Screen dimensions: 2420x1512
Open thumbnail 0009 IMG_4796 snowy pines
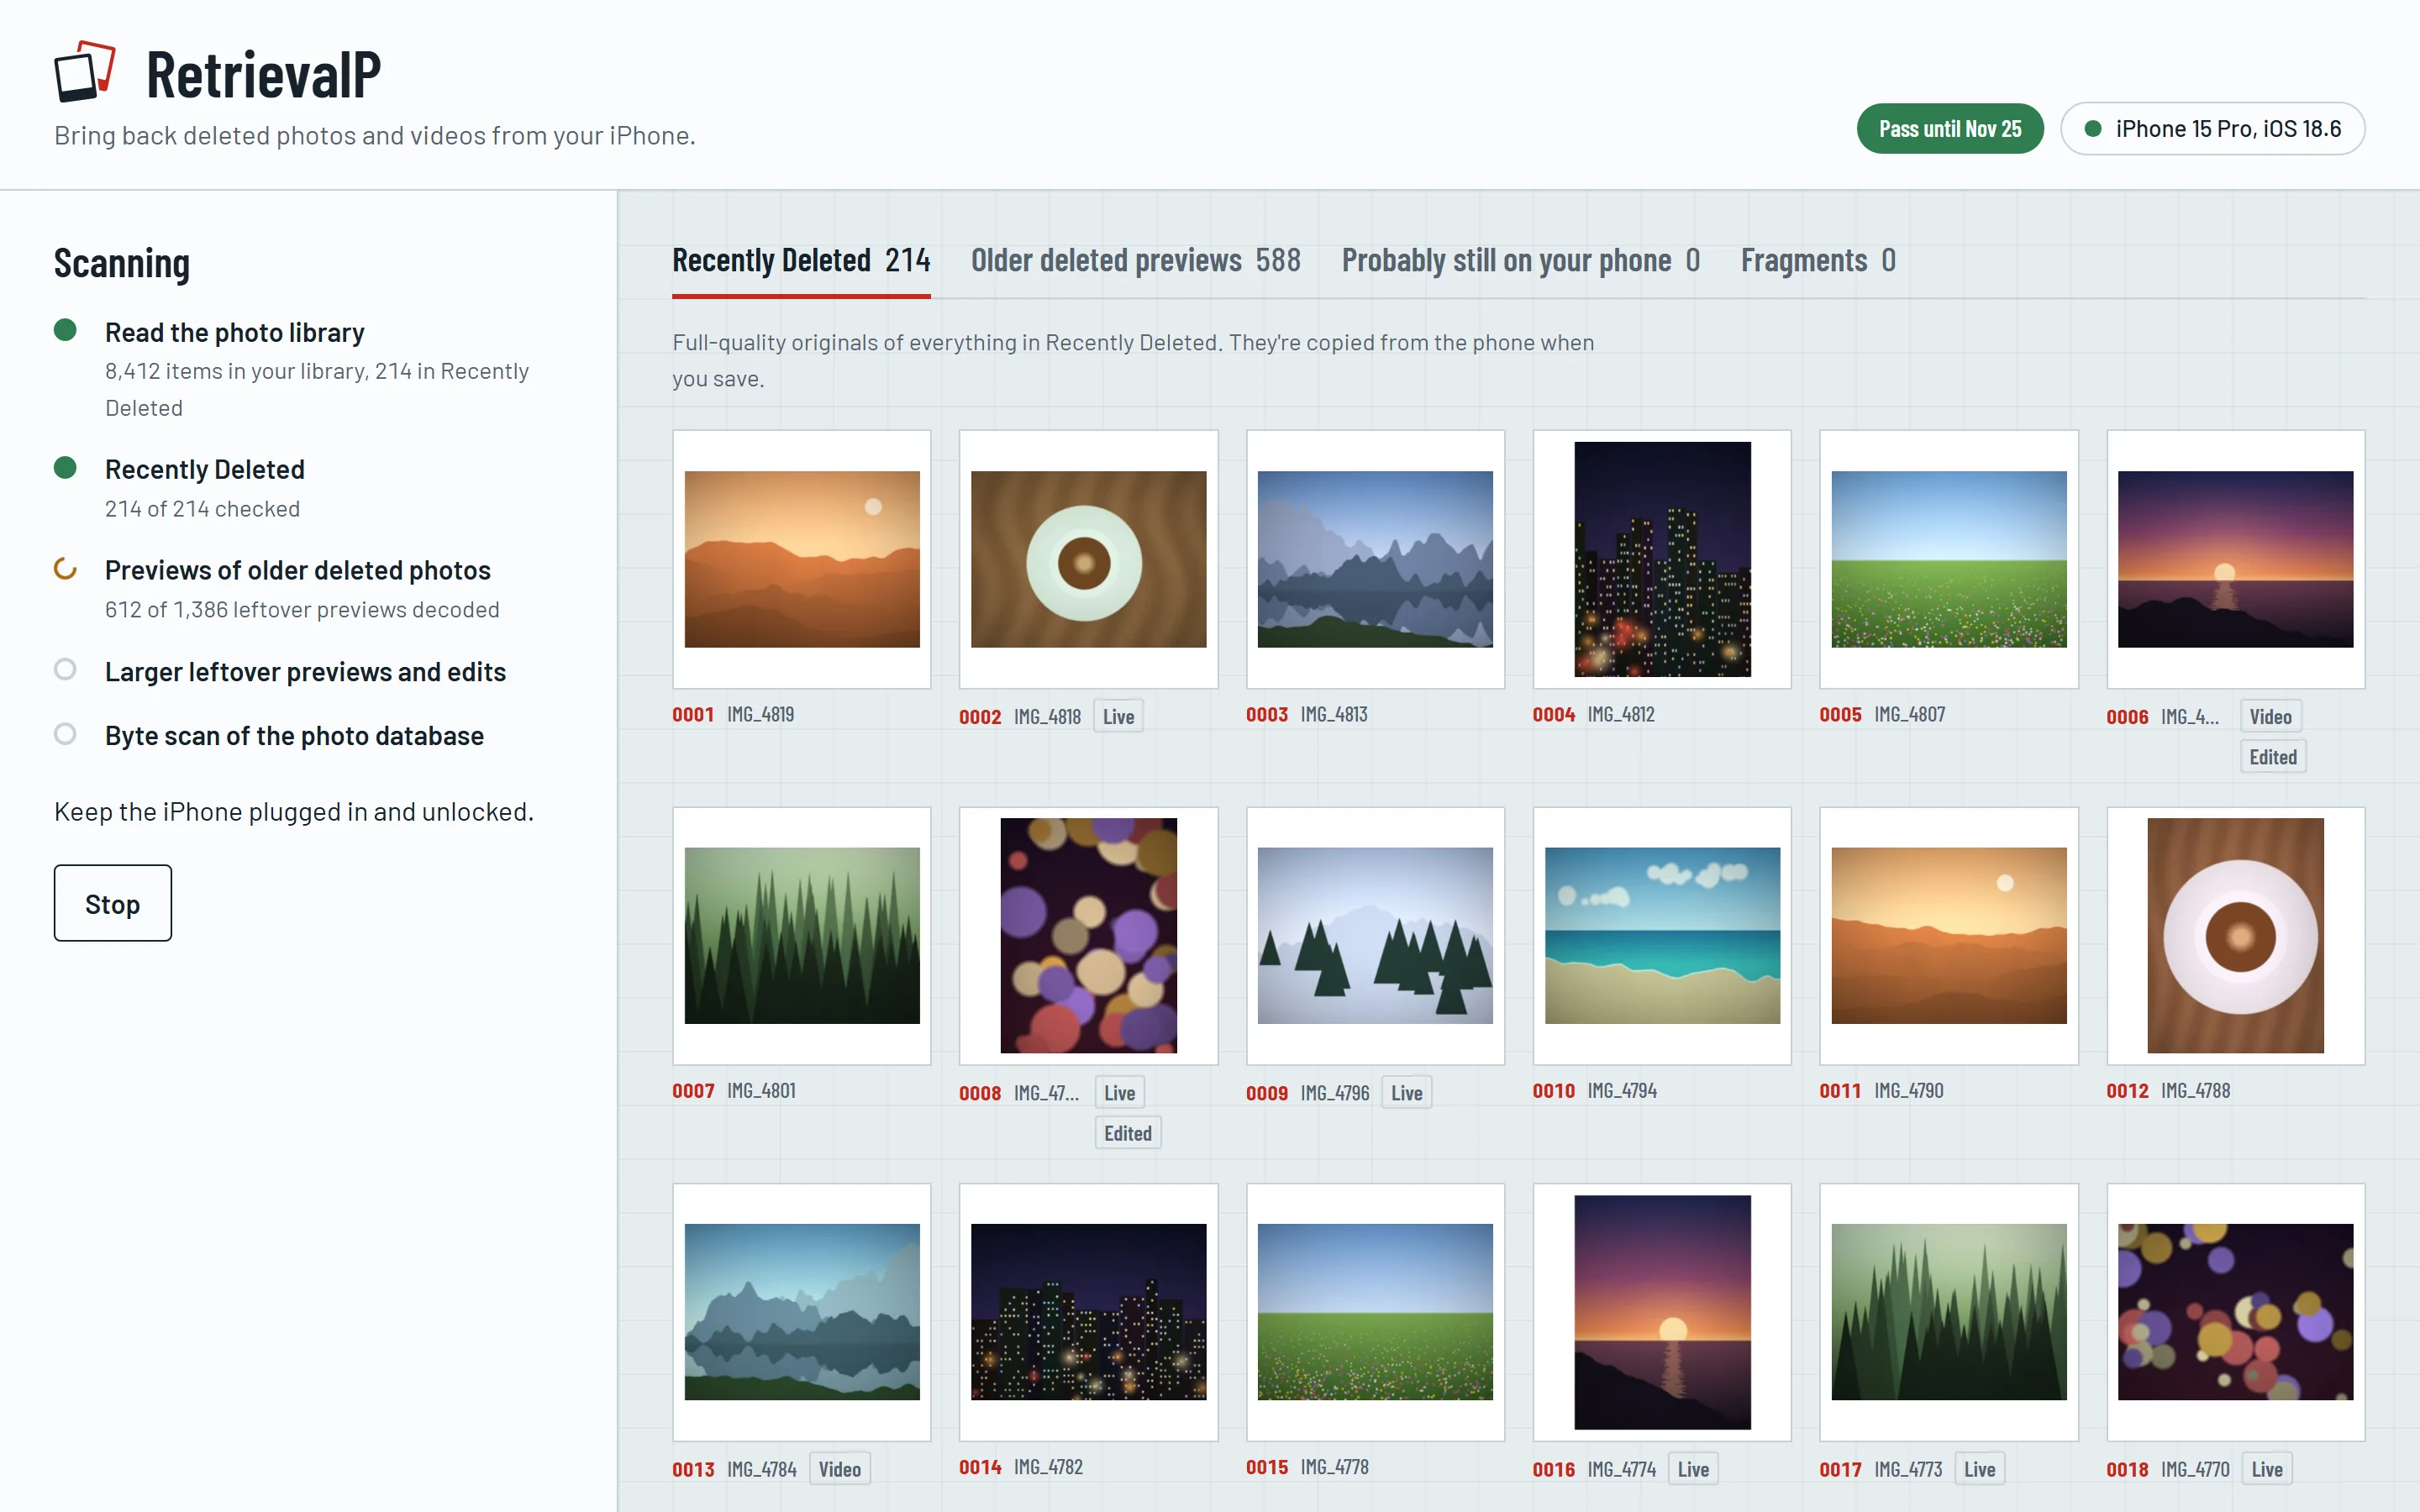click(x=1375, y=936)
